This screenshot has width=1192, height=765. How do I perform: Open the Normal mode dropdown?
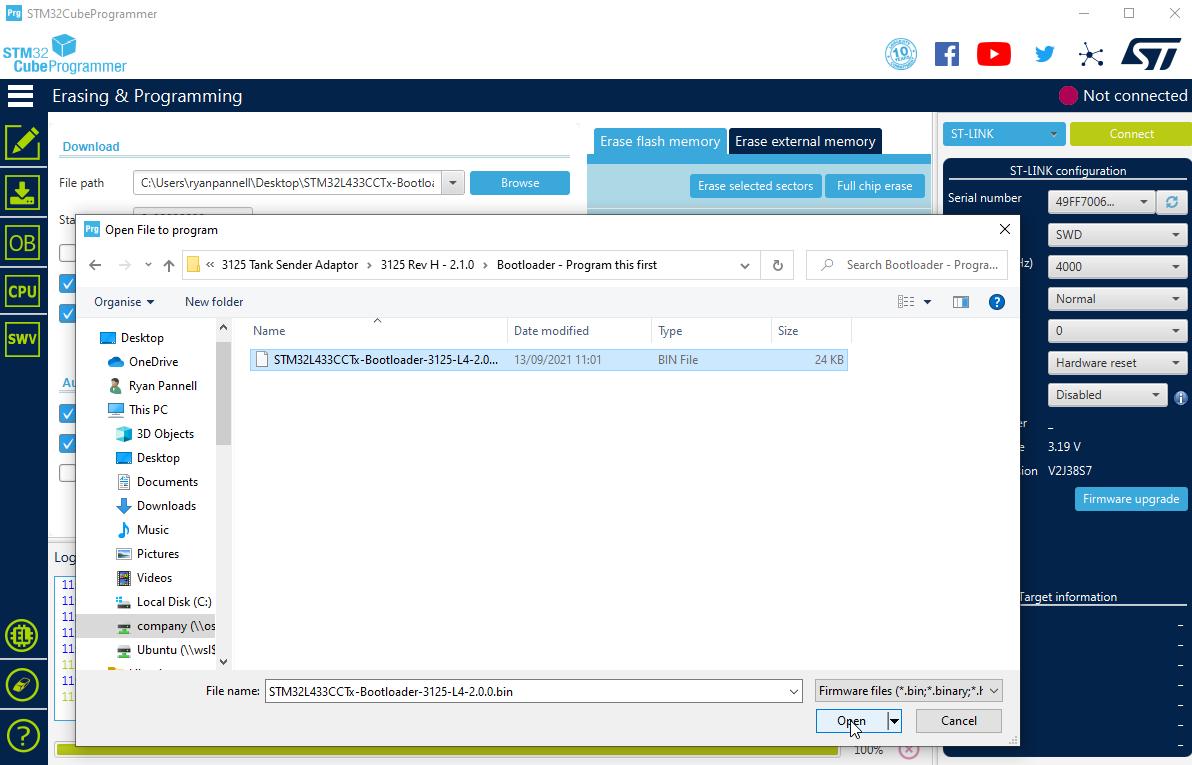[x=1116, y=299]
